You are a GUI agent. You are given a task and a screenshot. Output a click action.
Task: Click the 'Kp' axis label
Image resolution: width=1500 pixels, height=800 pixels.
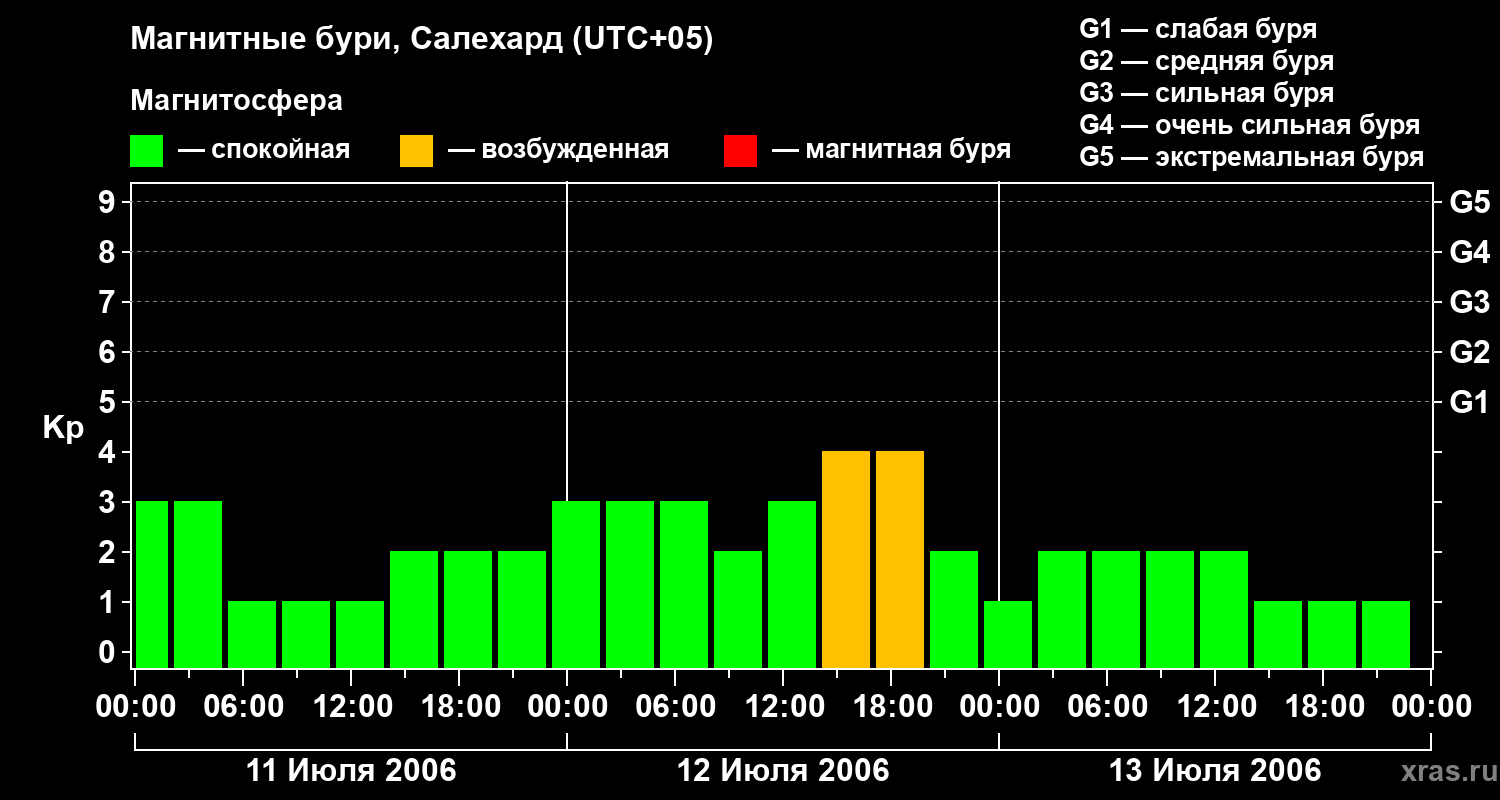(63, 428)
